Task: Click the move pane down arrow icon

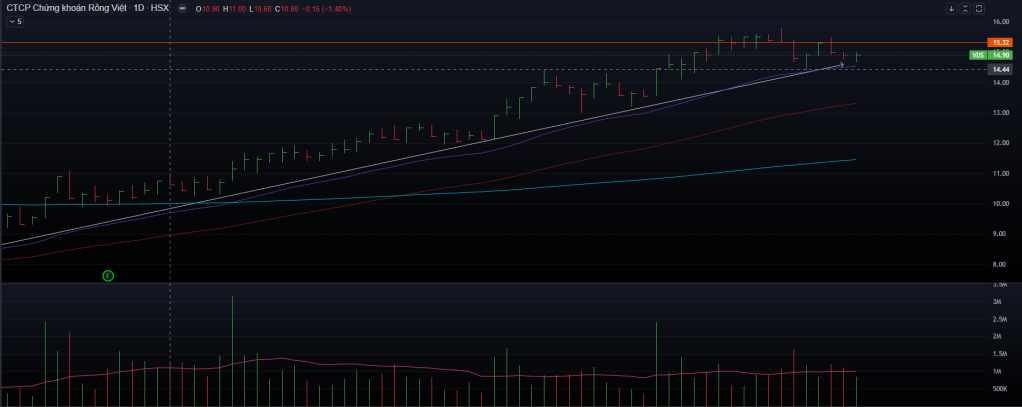Action: 951,9
